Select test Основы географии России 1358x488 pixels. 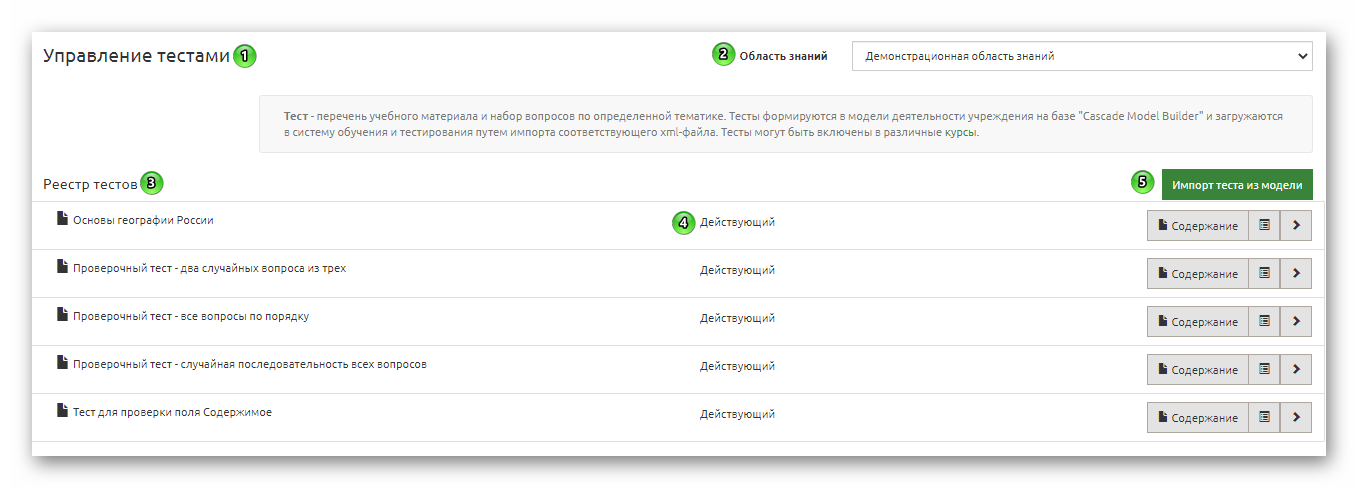[143, 220]
